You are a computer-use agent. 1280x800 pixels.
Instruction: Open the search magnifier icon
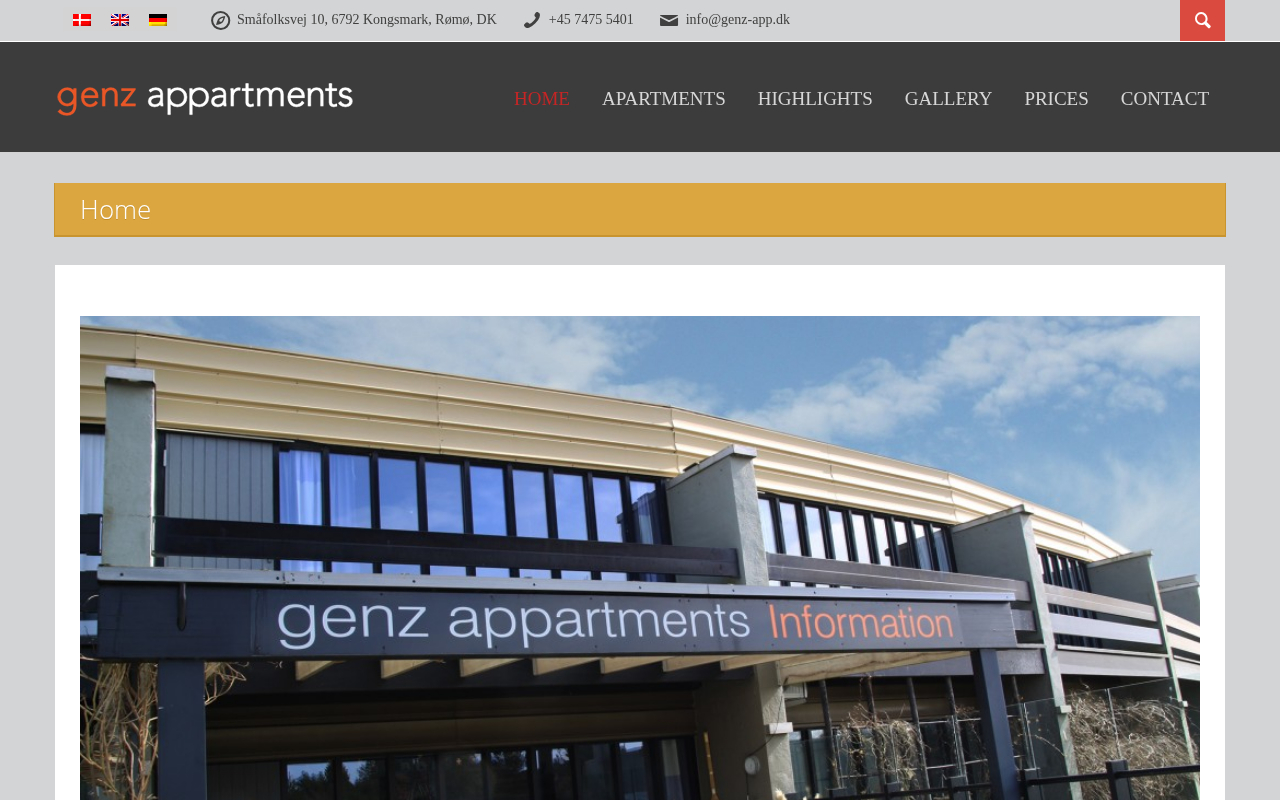click(1202, 20)
